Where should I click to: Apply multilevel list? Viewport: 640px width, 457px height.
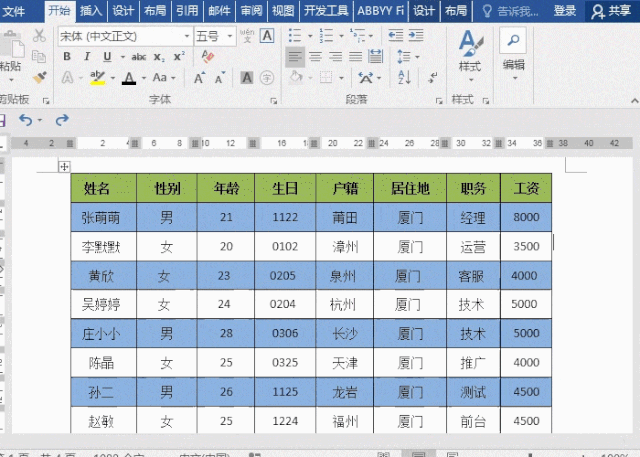(x=358, y=35)
